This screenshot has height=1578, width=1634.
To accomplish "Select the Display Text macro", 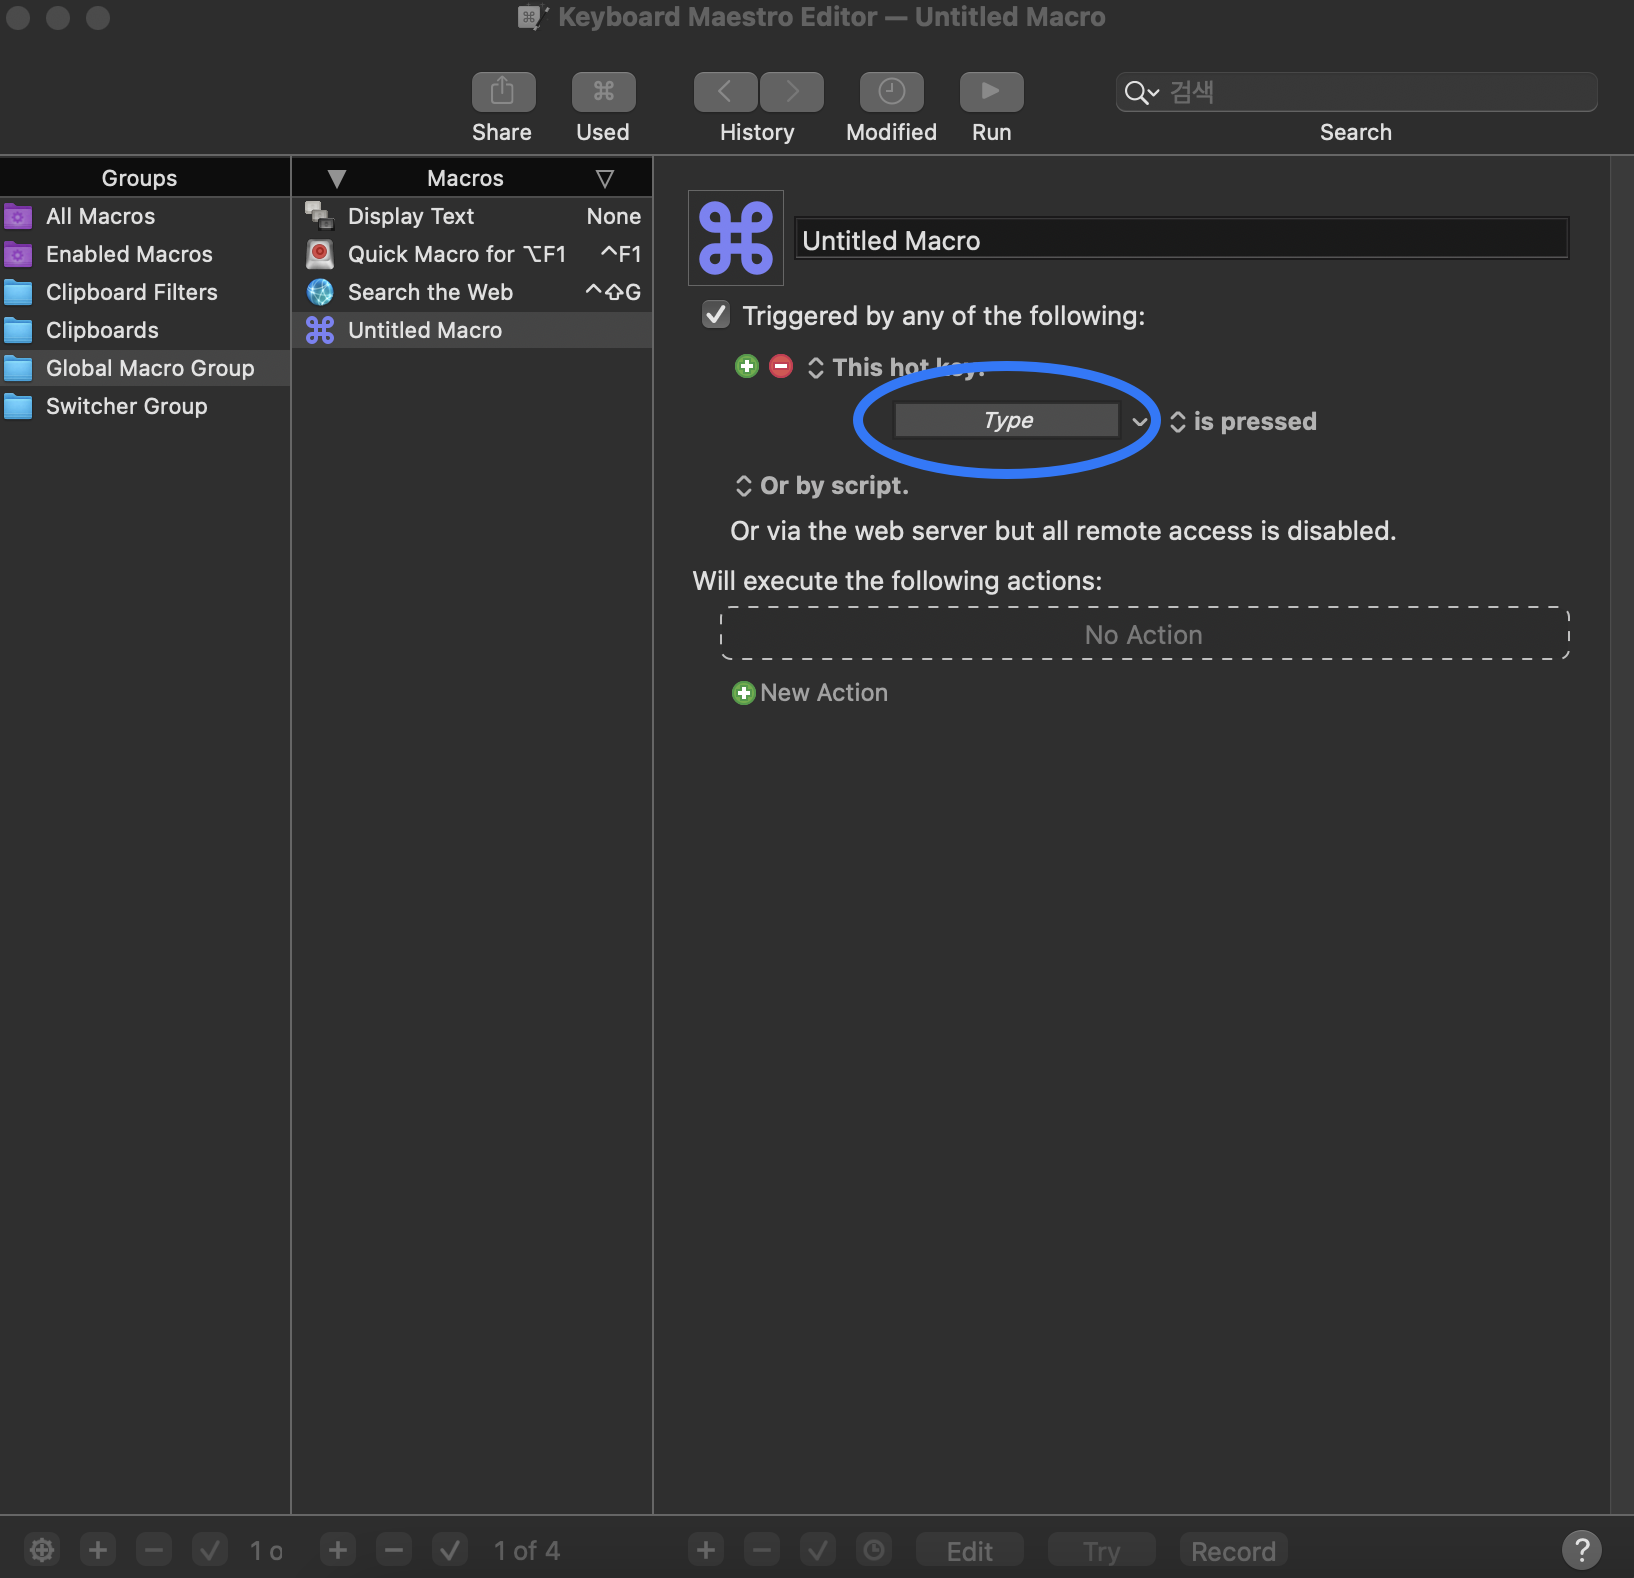I will 472,216.
